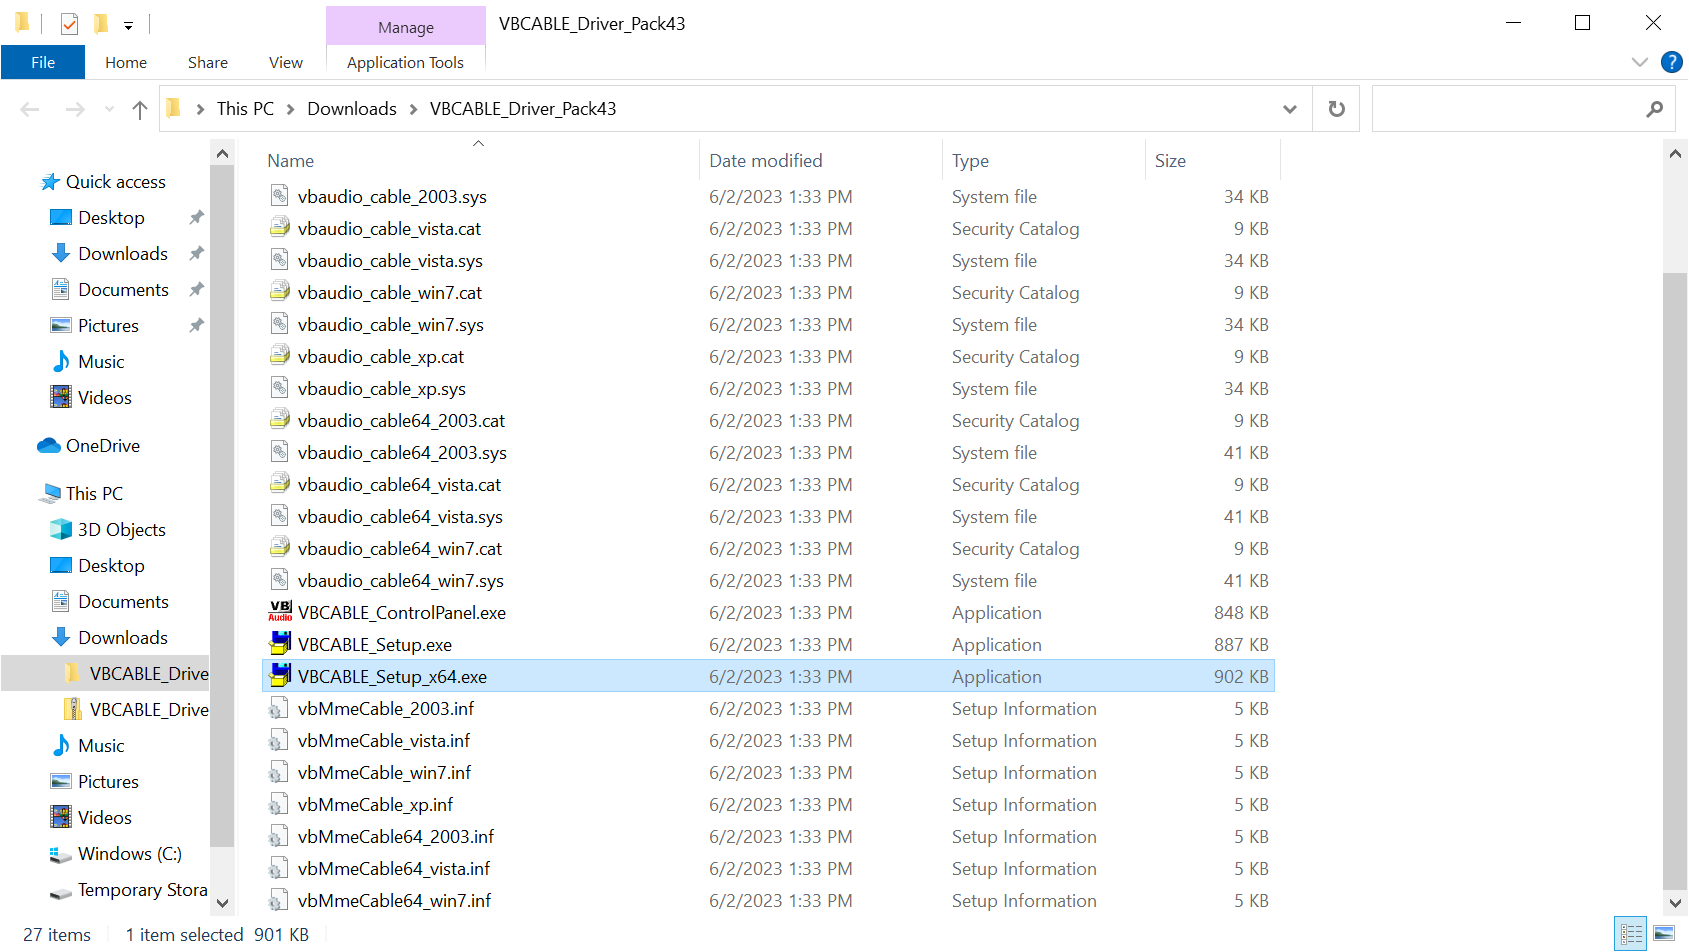
Task: Click the vbaudio_cable_win7.cat catalog icon
Action: tap(280, 292)
